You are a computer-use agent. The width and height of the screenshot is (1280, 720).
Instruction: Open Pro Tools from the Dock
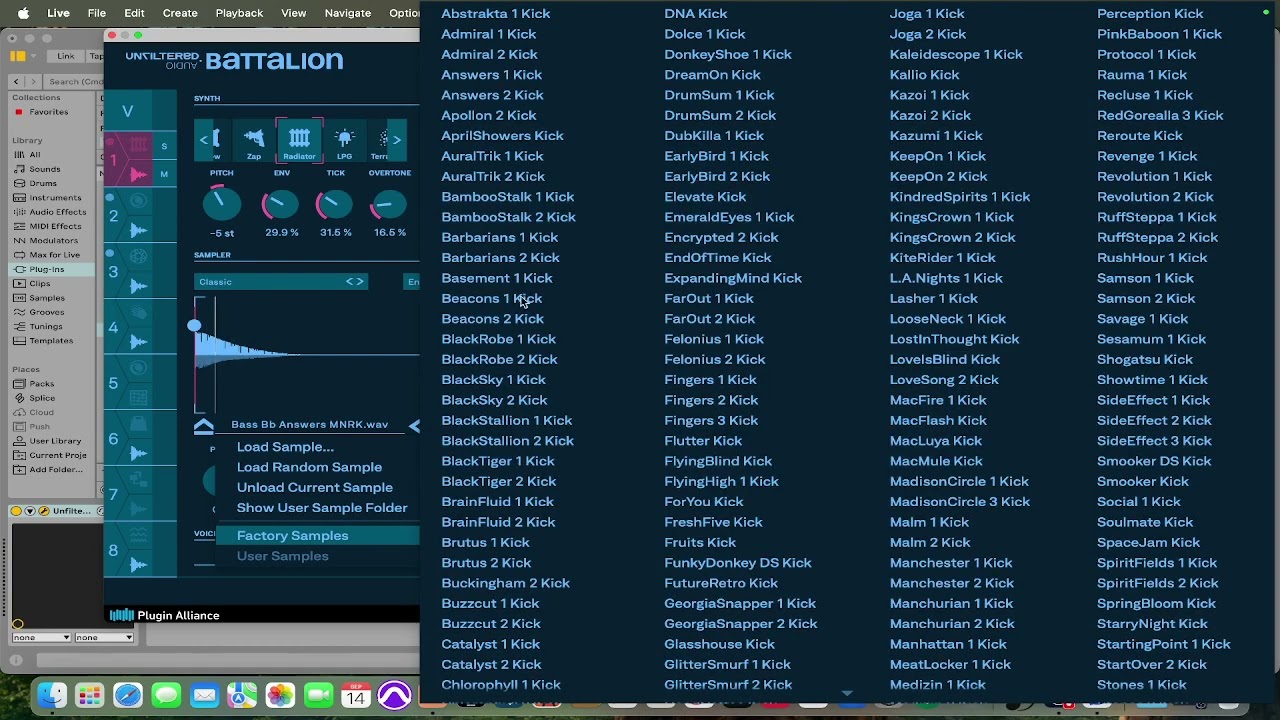pyautogui.click(x=394, y=695)
